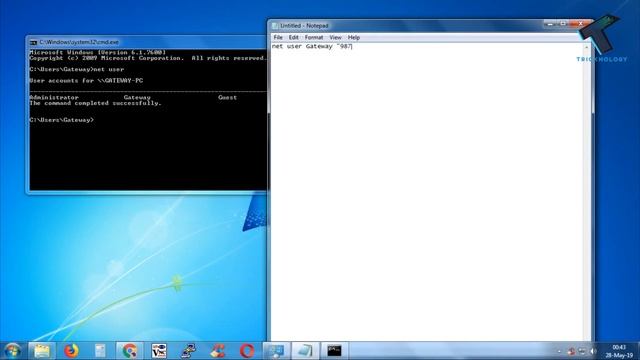640x360 pixels.
Task: Launch Opera browser from the taskbar
Action: click(247, 351)
